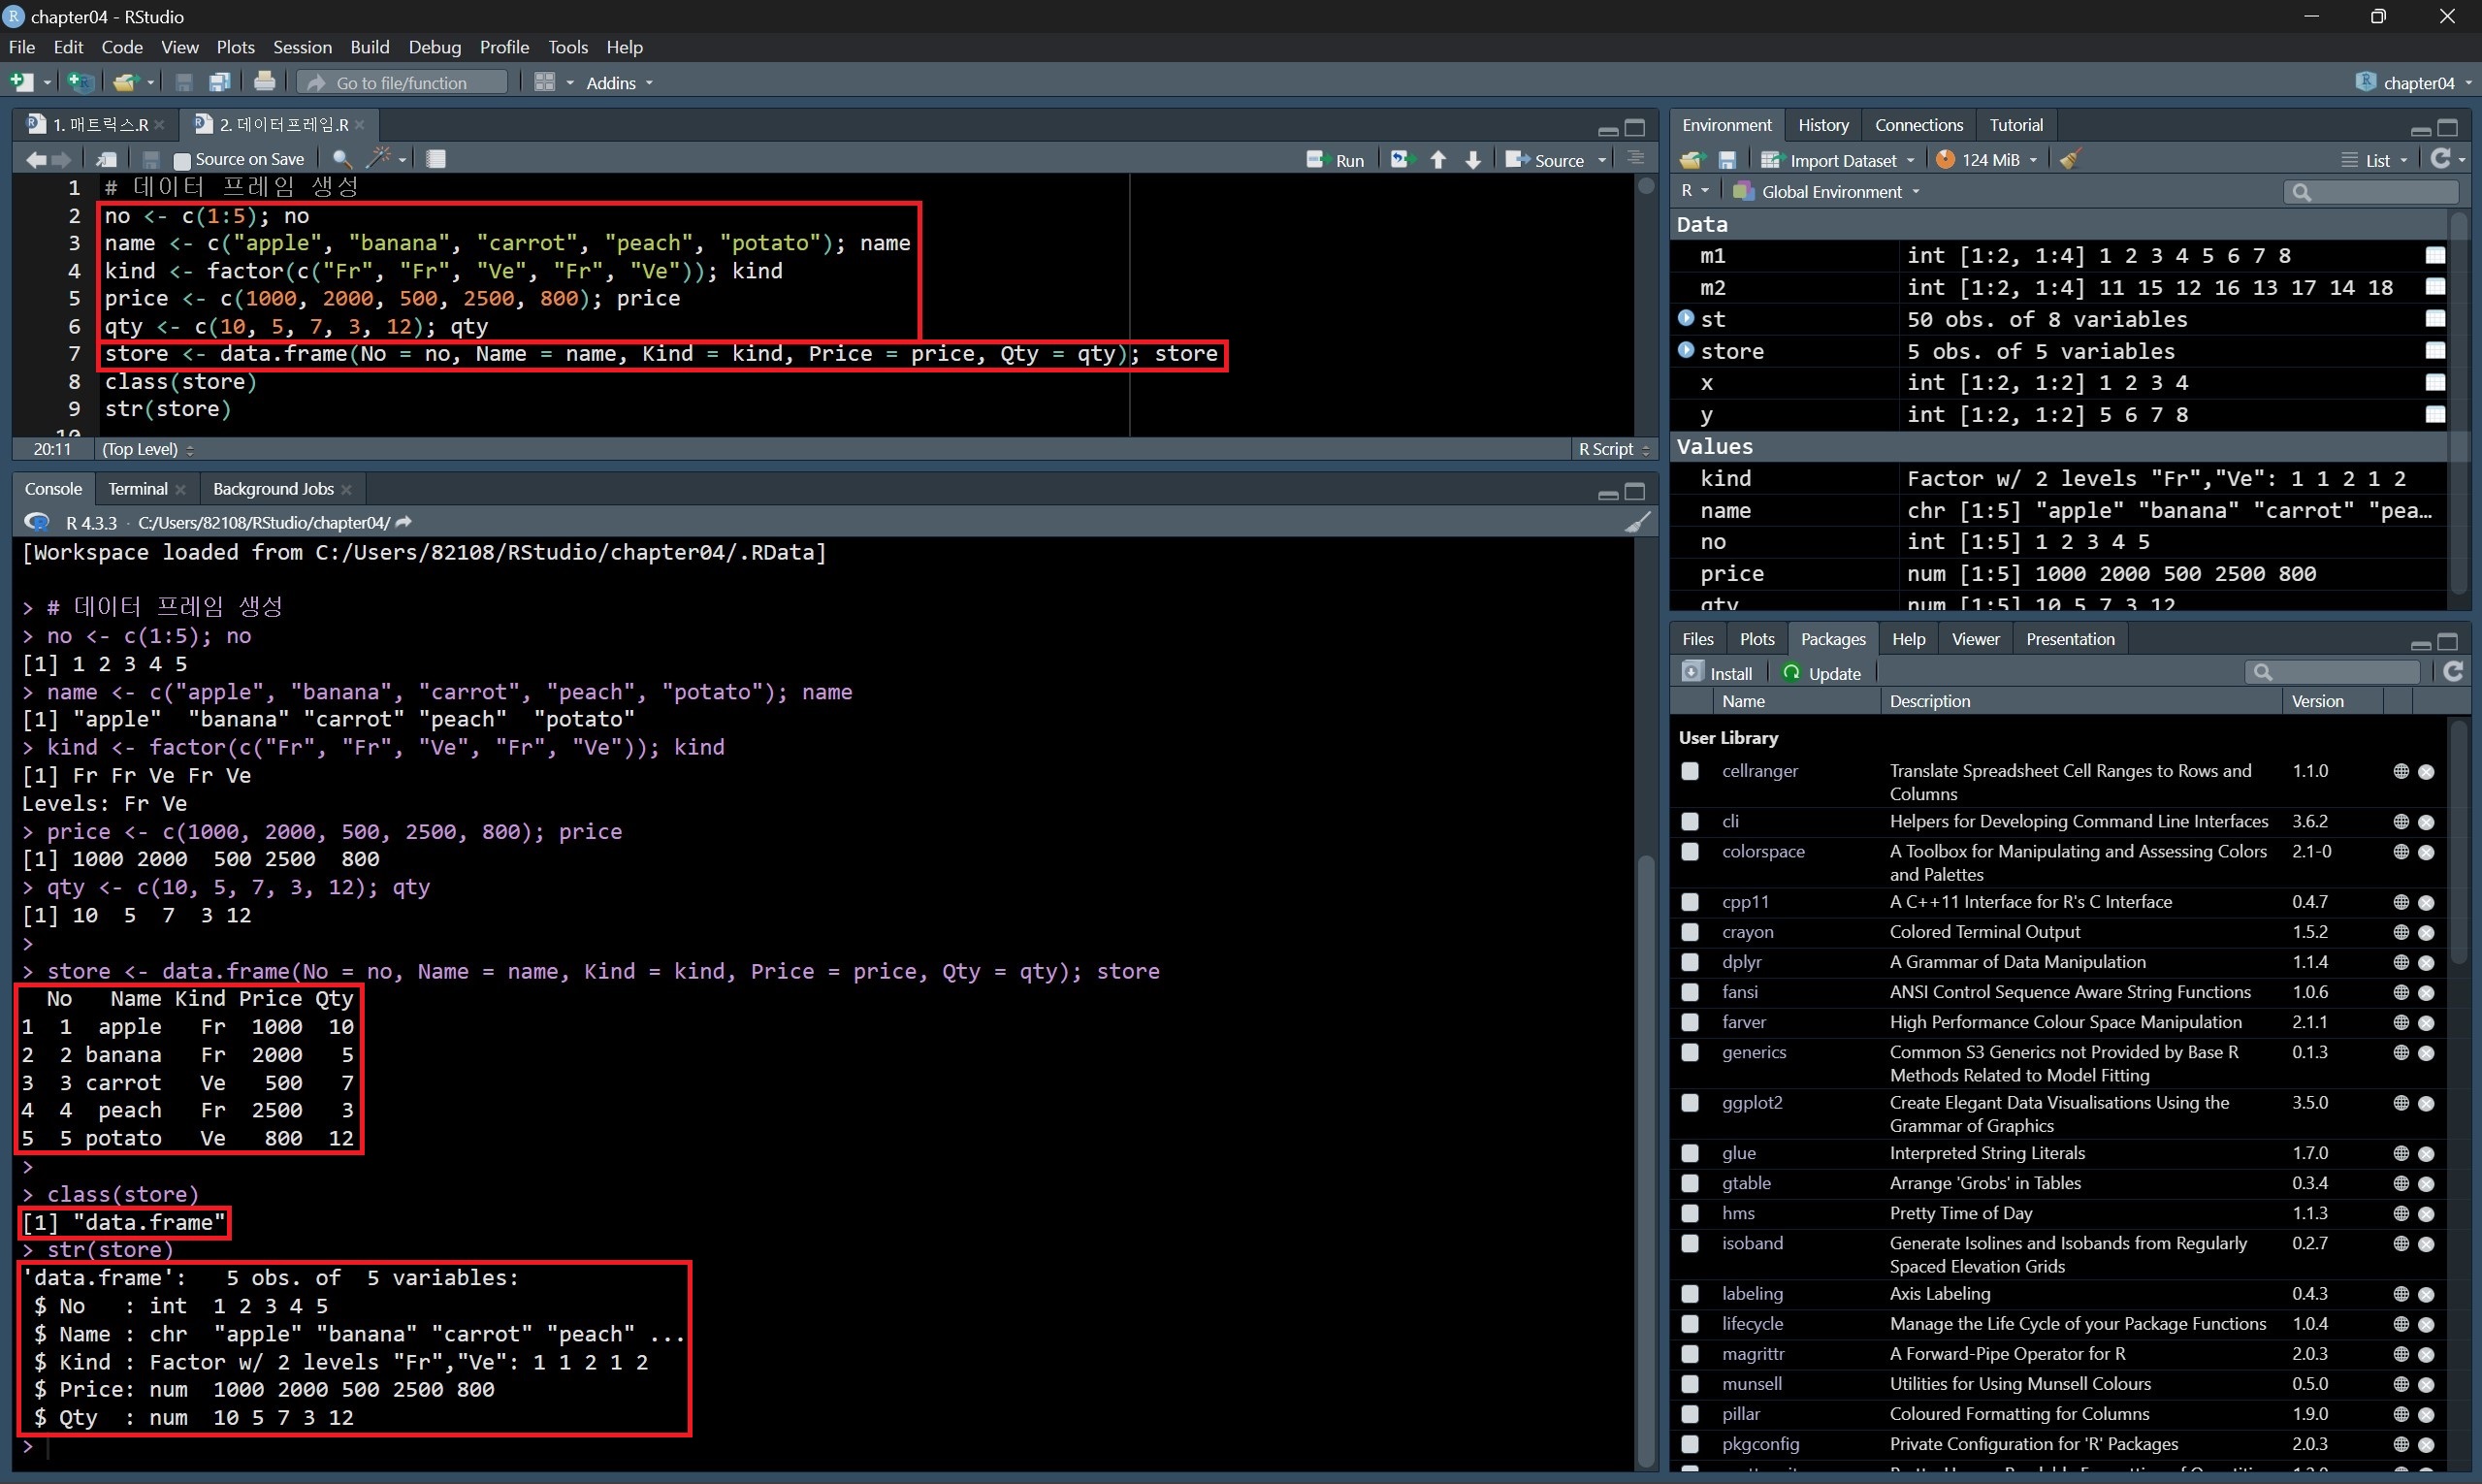Open the compile report notebook icon
The width and height of the screenshot is (2482, 1484).
click(436, 159)
